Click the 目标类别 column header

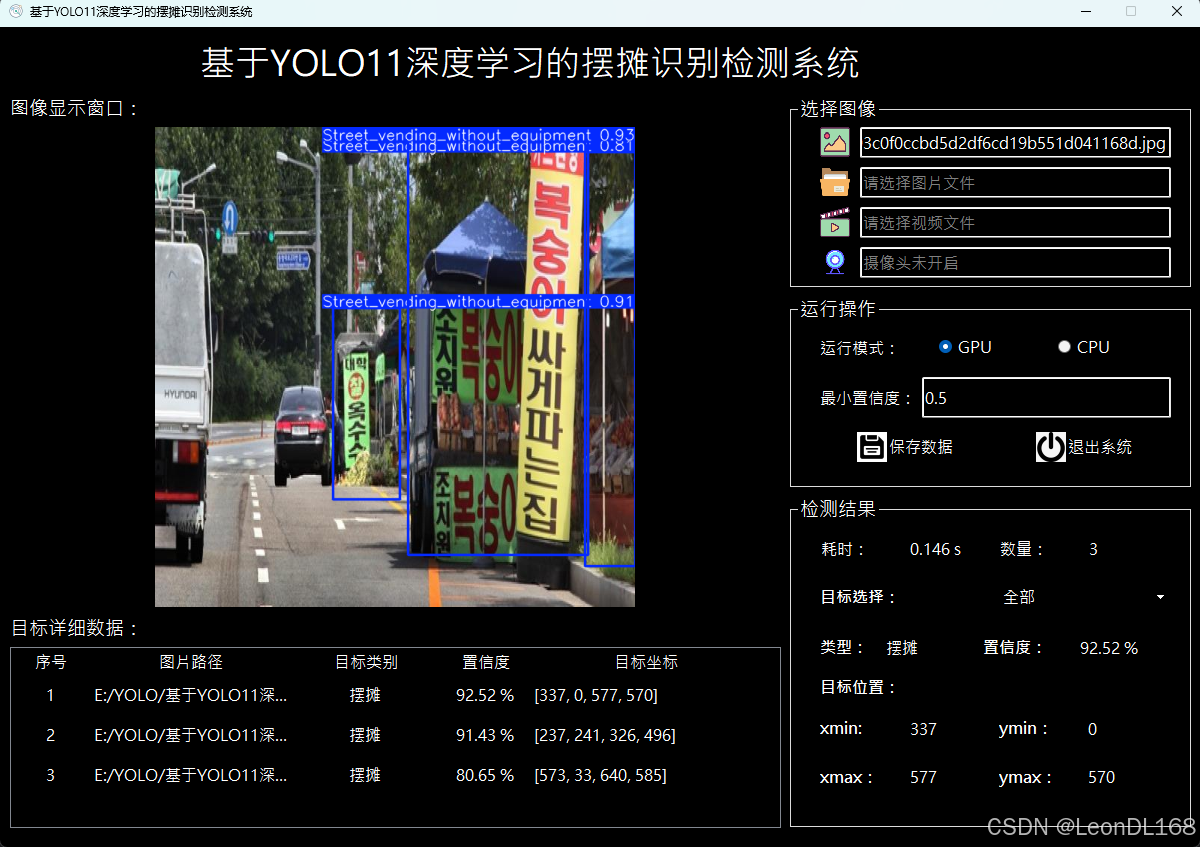[x=366, y=662]
